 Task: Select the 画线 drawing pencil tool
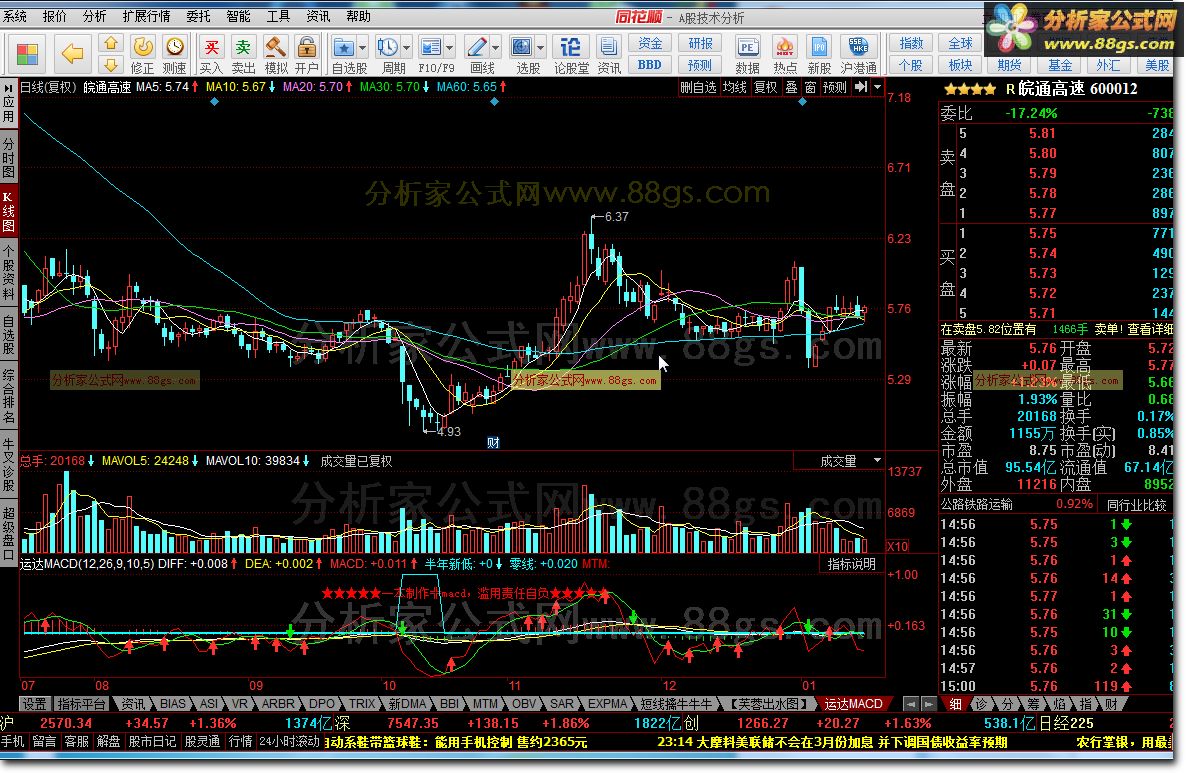coord(477,48)
